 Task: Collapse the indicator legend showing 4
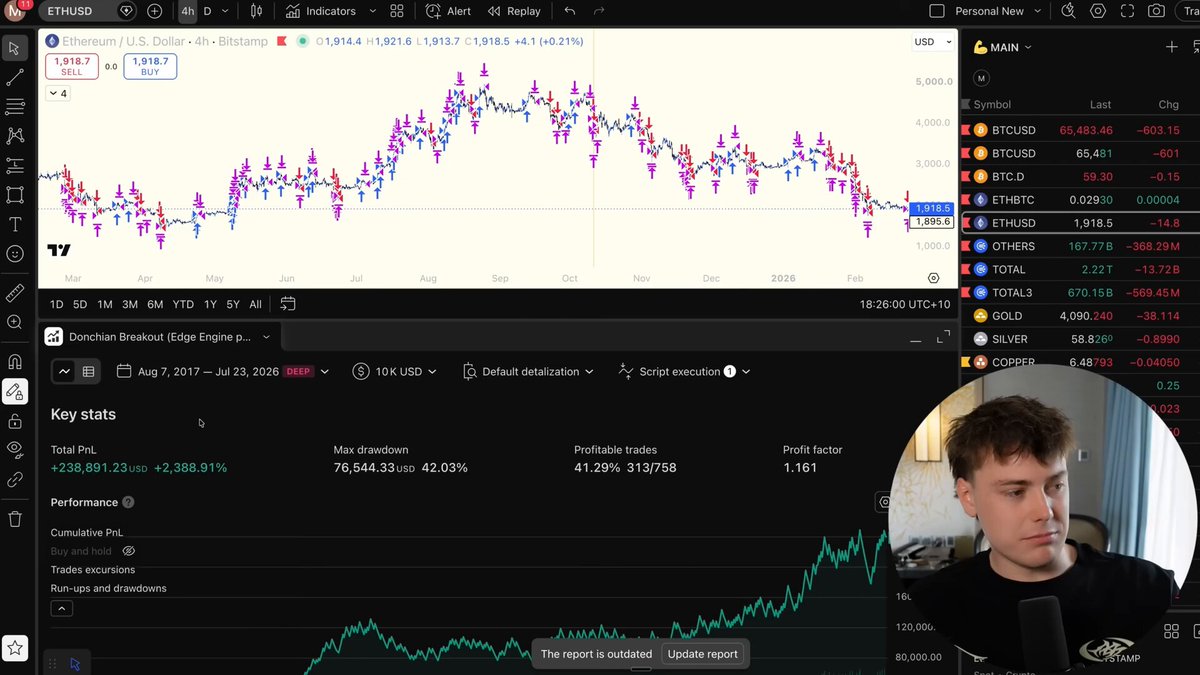pyautogui.click(x=58, y=93)
